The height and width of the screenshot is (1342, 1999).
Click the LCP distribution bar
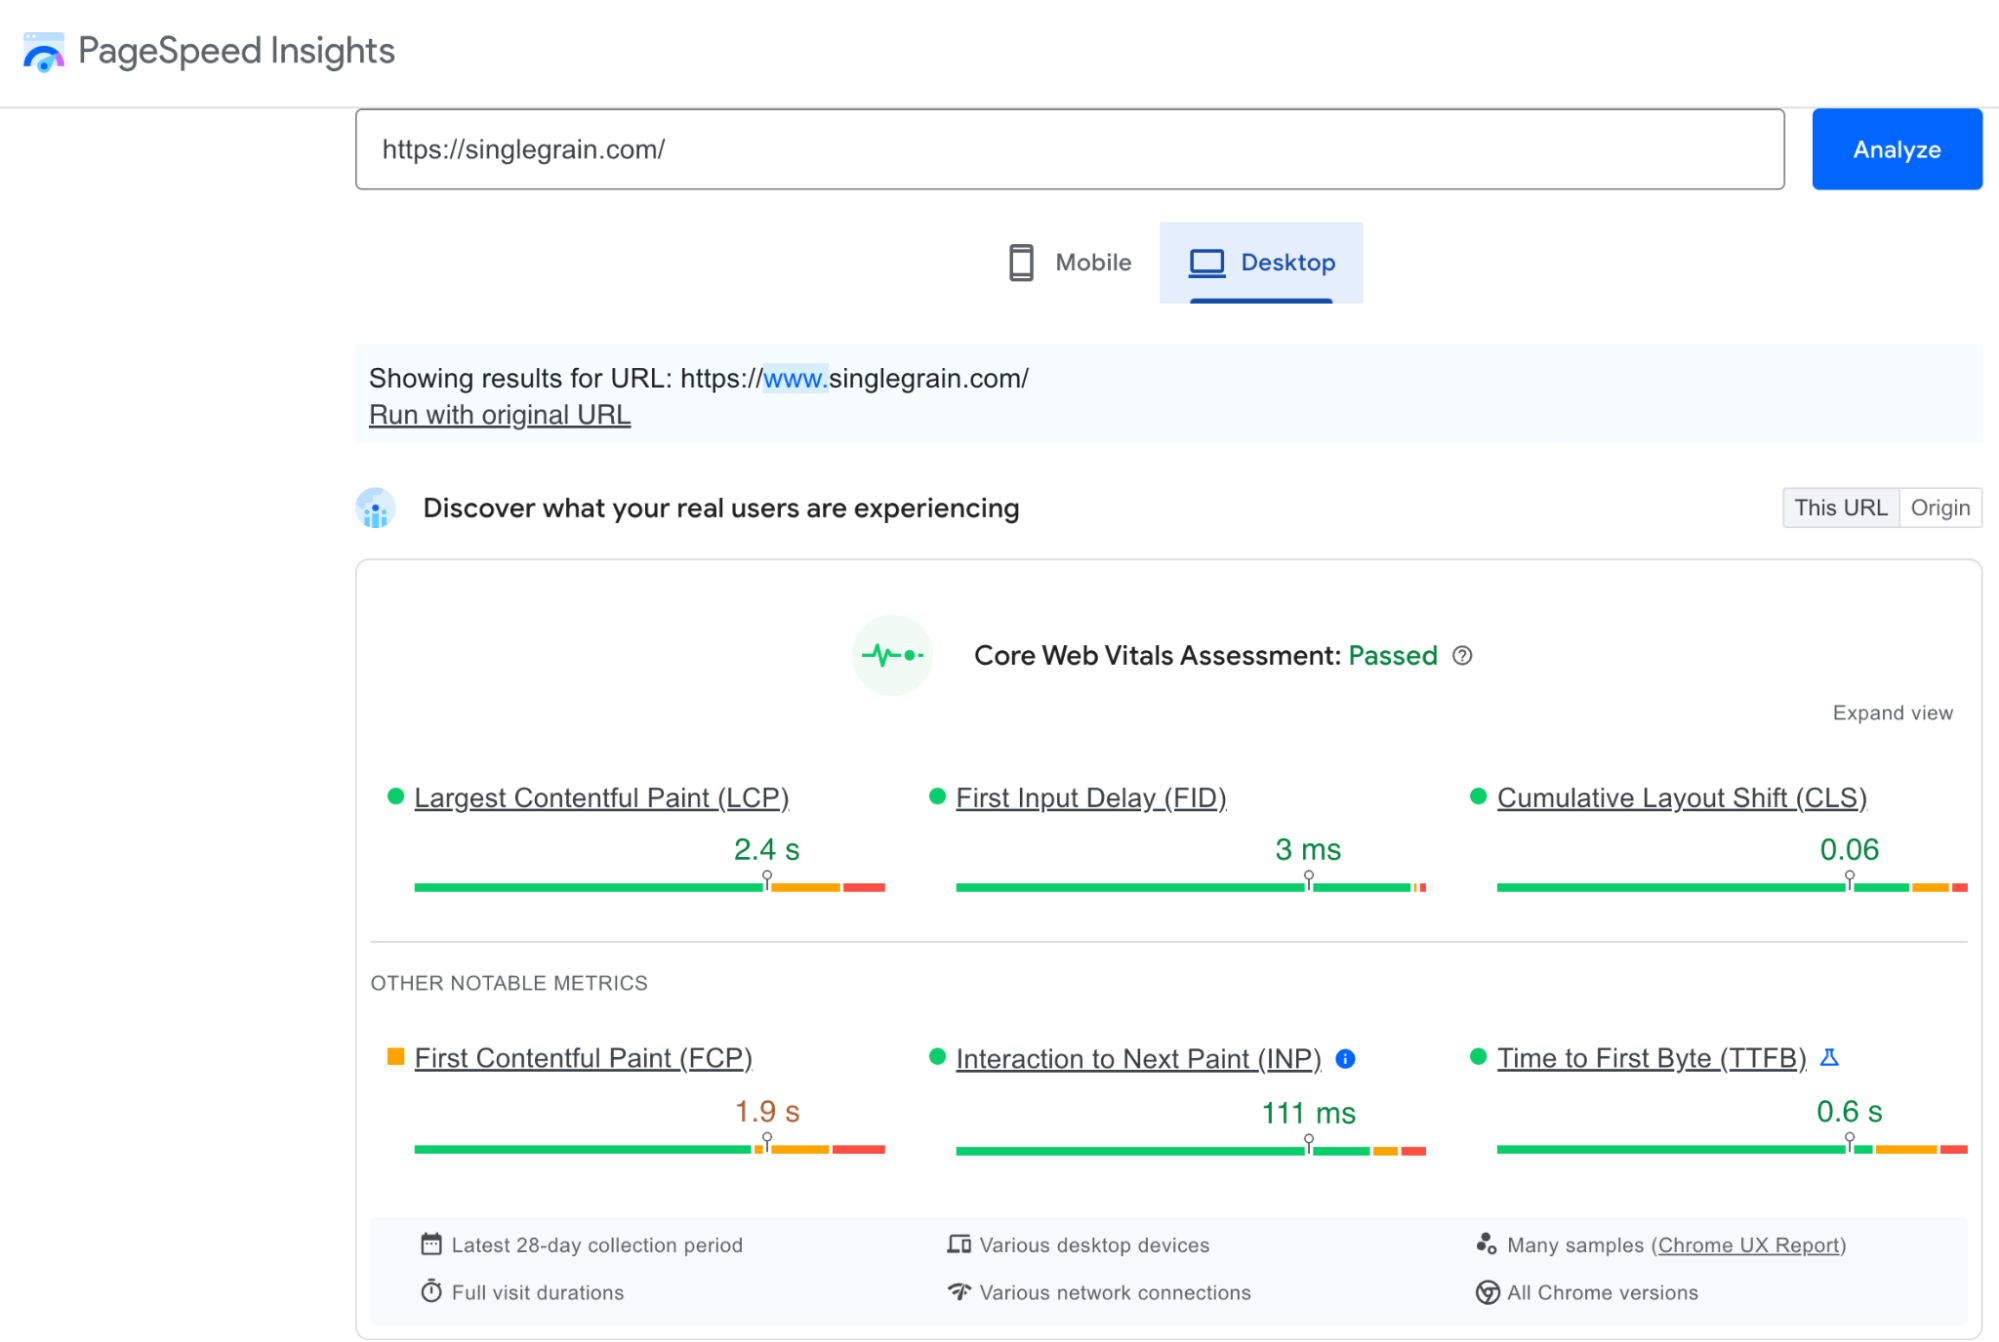point(649,887)
